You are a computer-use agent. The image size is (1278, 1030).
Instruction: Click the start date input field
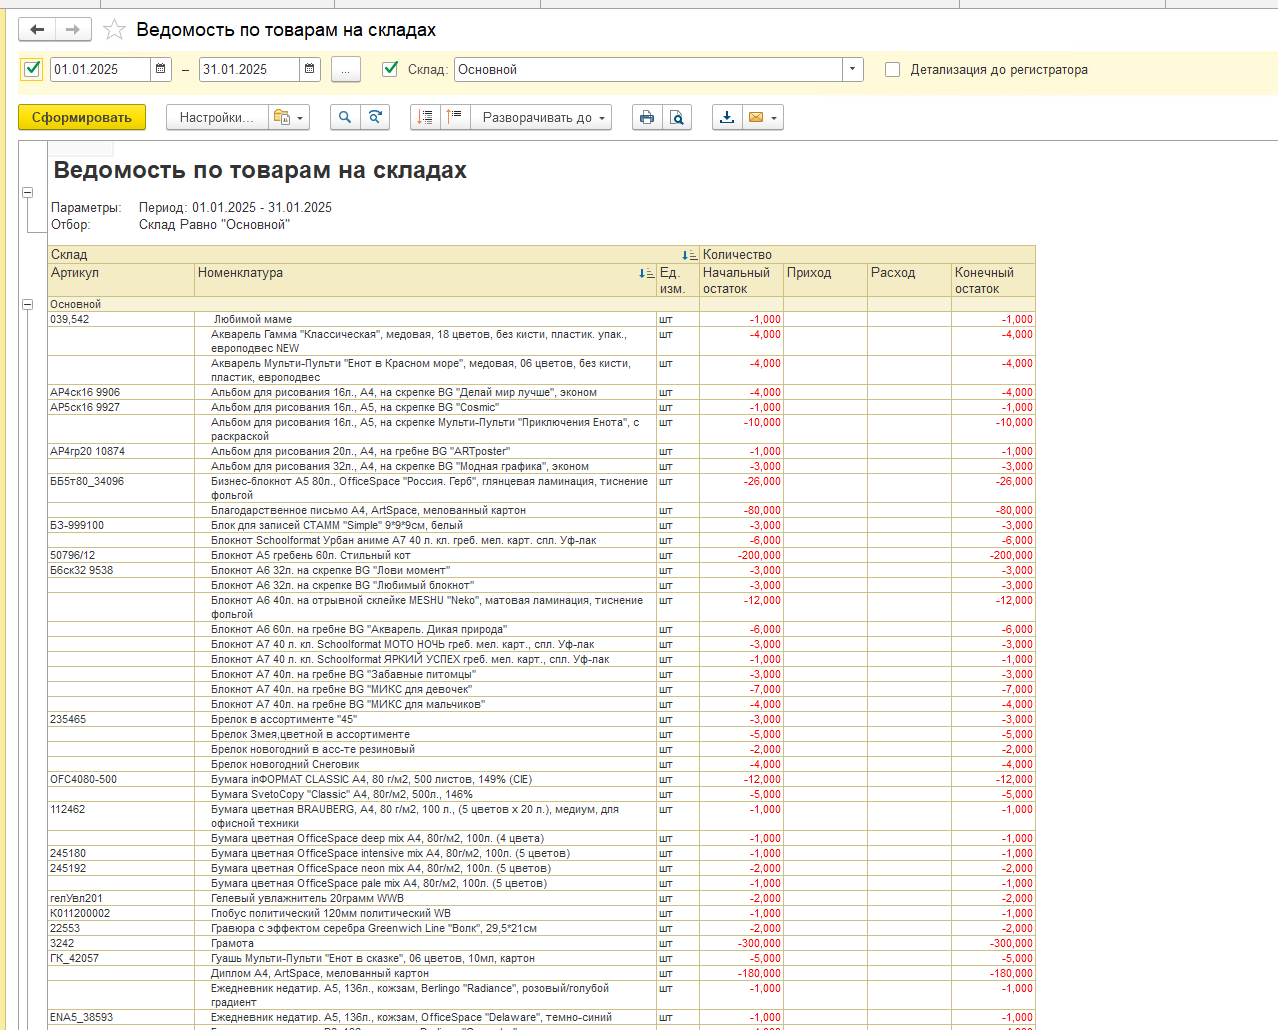(x=99, y=69)
